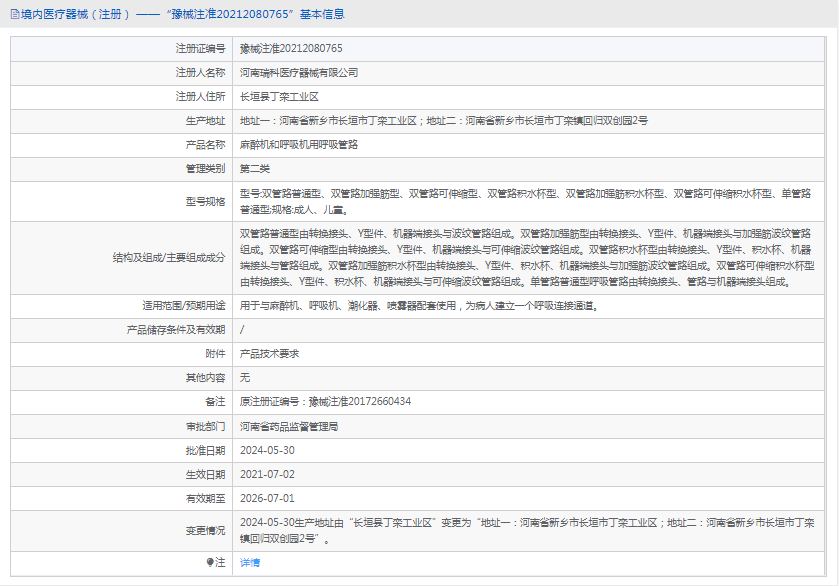This screenshot has height=586, width=839.
Task: Select structure text starting 双管路普通型由转换接头
Action: (x=527, y=258)
